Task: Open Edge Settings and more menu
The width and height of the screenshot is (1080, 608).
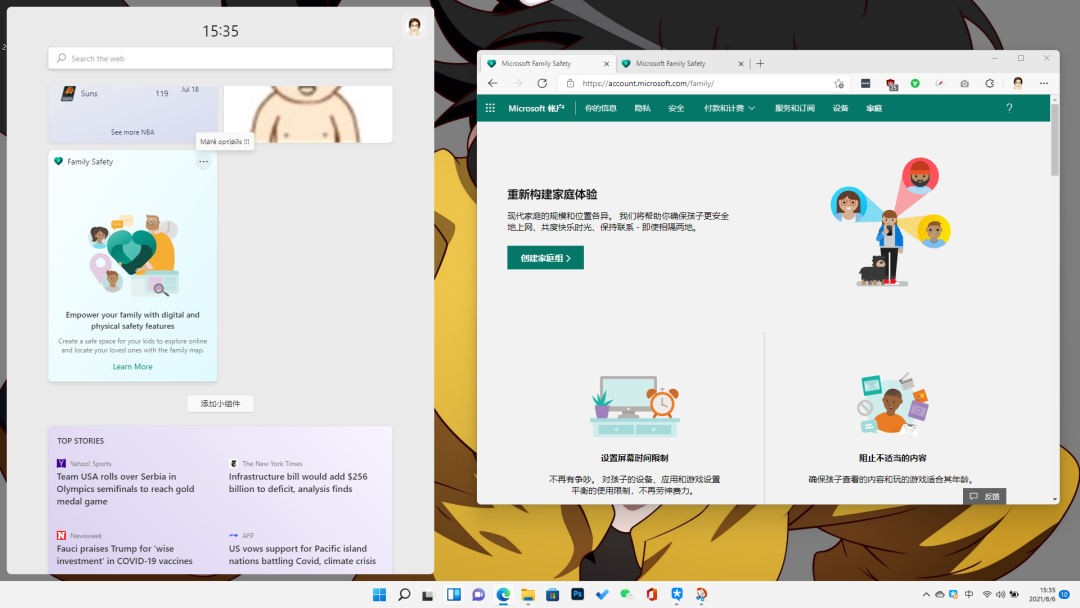Action: [1043, 83]
